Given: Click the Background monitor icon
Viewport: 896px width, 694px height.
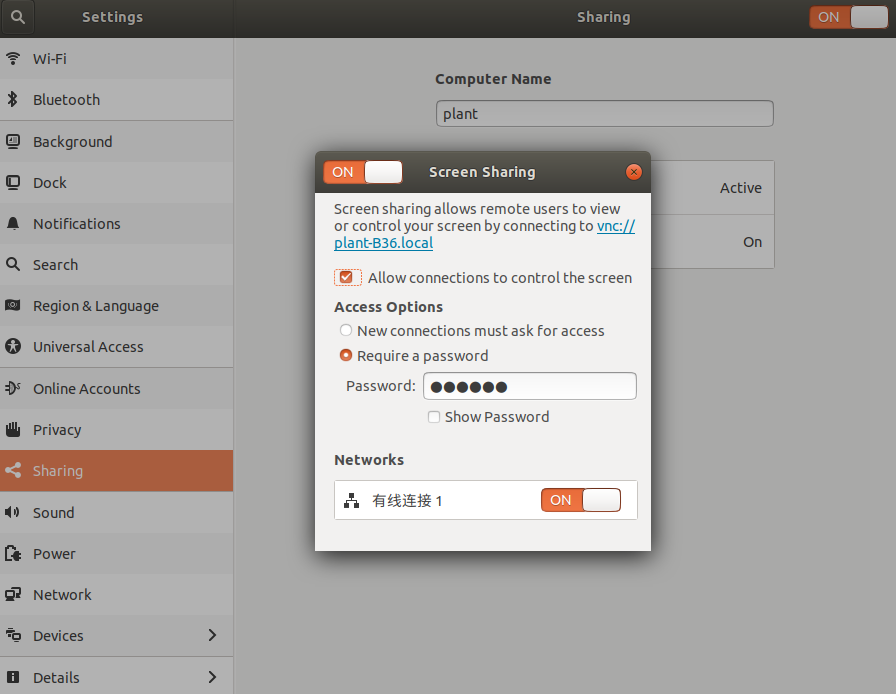Looking at the screenshot, I should (x=13, y=141).
